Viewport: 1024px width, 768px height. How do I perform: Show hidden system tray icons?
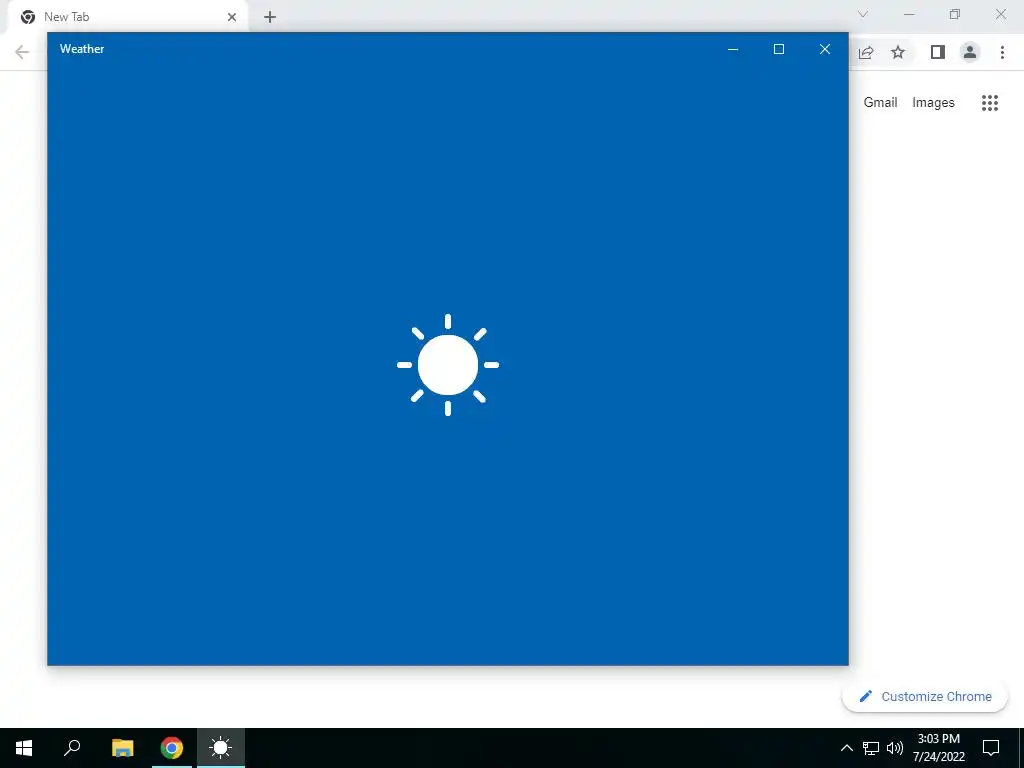(x=846, y=748)
